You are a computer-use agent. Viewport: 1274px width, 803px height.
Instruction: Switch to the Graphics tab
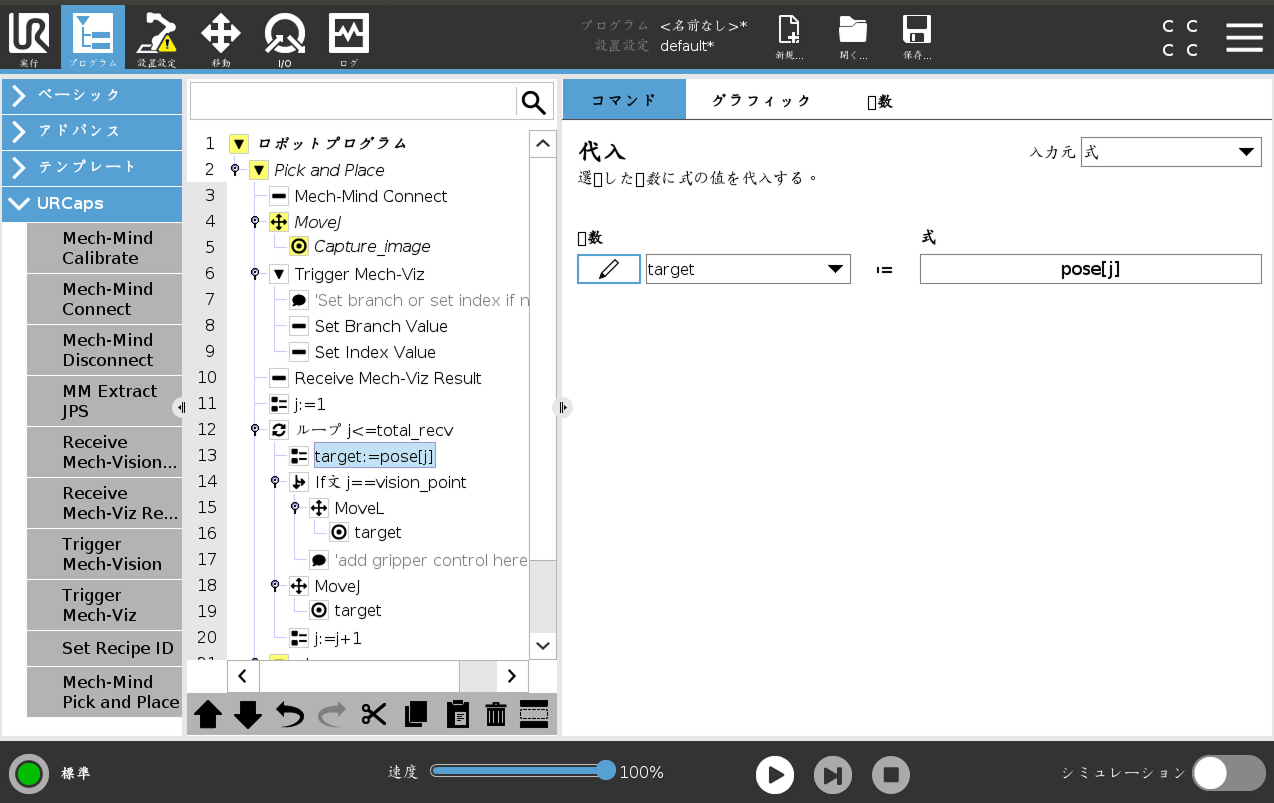[x=761, y=100]
